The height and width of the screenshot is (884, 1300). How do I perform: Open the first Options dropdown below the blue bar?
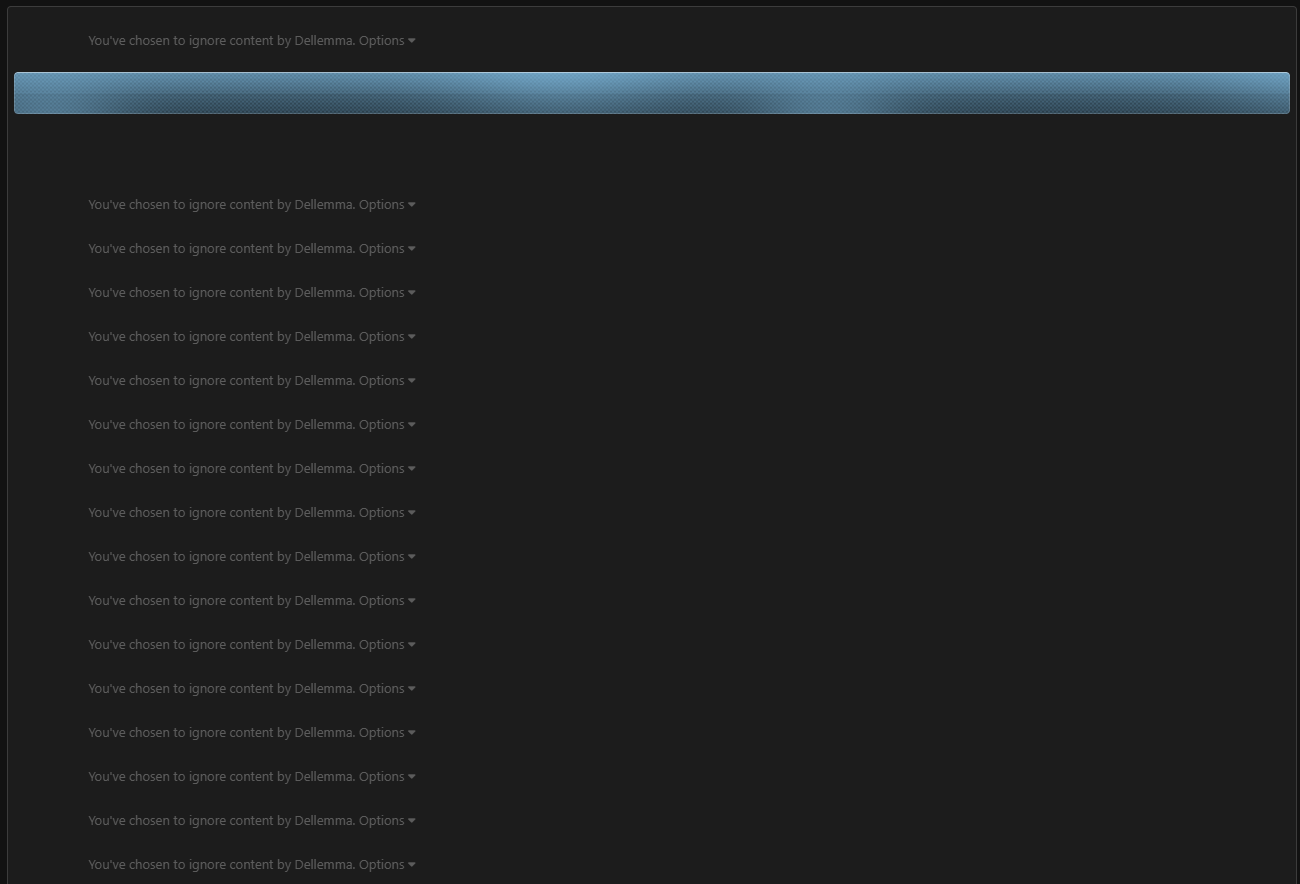pyautogui.click(x=387, y=205)
